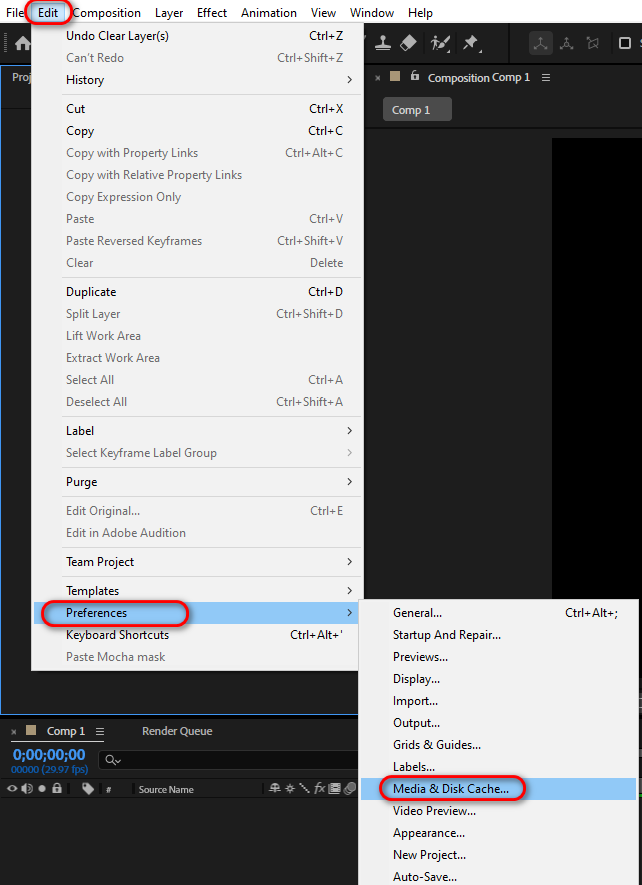642x885 pixels.
Task: Activate the View Axis mode icon
Action: pos(592,43)
